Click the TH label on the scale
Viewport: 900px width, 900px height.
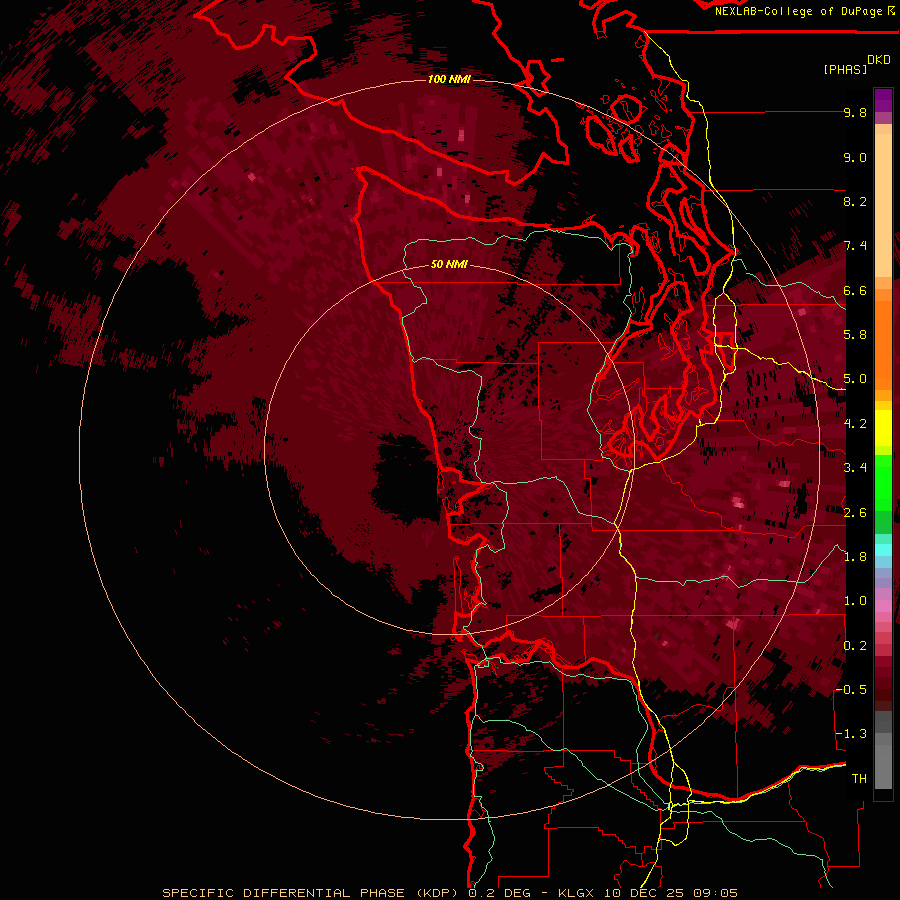859,779
